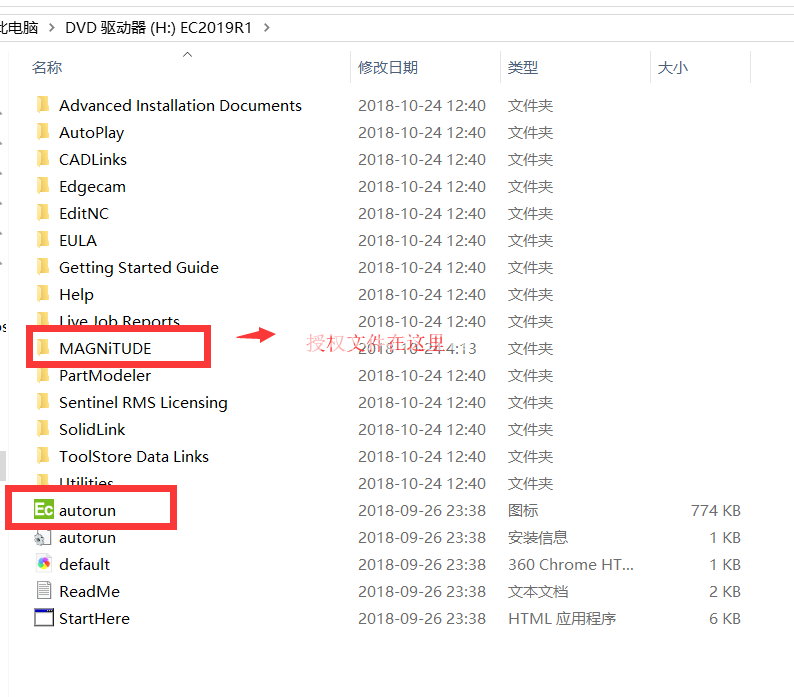Viewport: 794px width, 697px height.
Task: Click the StartHere HTML application icon
Action: pos(44,617)
